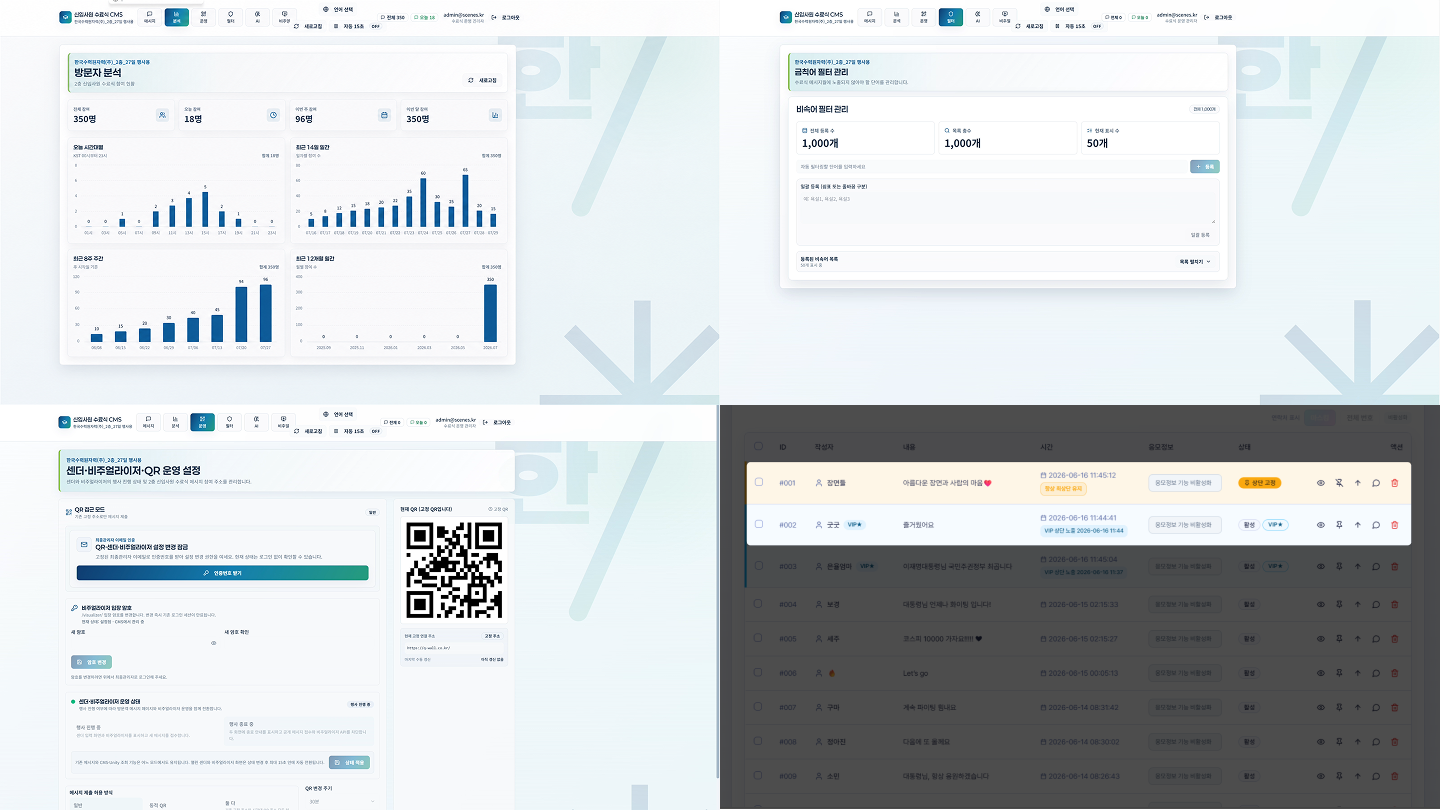This screenshot has width=1440, height=810.
Task: Click the unpin icon on message #001
Action: (x=1339, y=483)
